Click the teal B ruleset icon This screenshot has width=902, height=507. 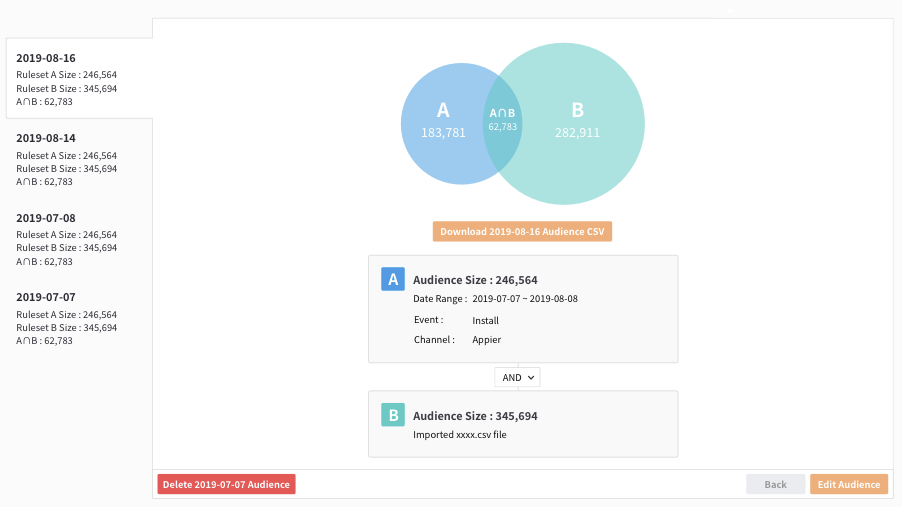(393, 415)
